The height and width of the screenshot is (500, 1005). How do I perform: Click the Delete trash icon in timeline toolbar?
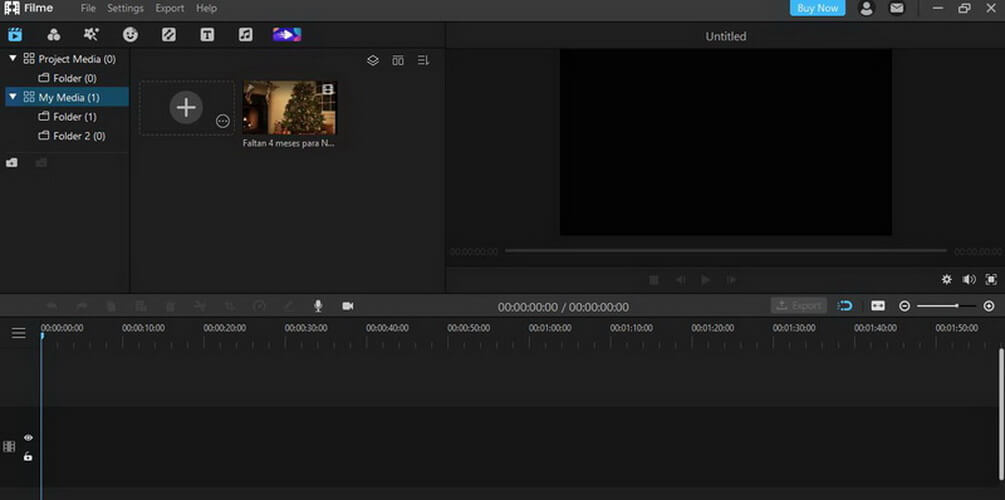[170, 306]
